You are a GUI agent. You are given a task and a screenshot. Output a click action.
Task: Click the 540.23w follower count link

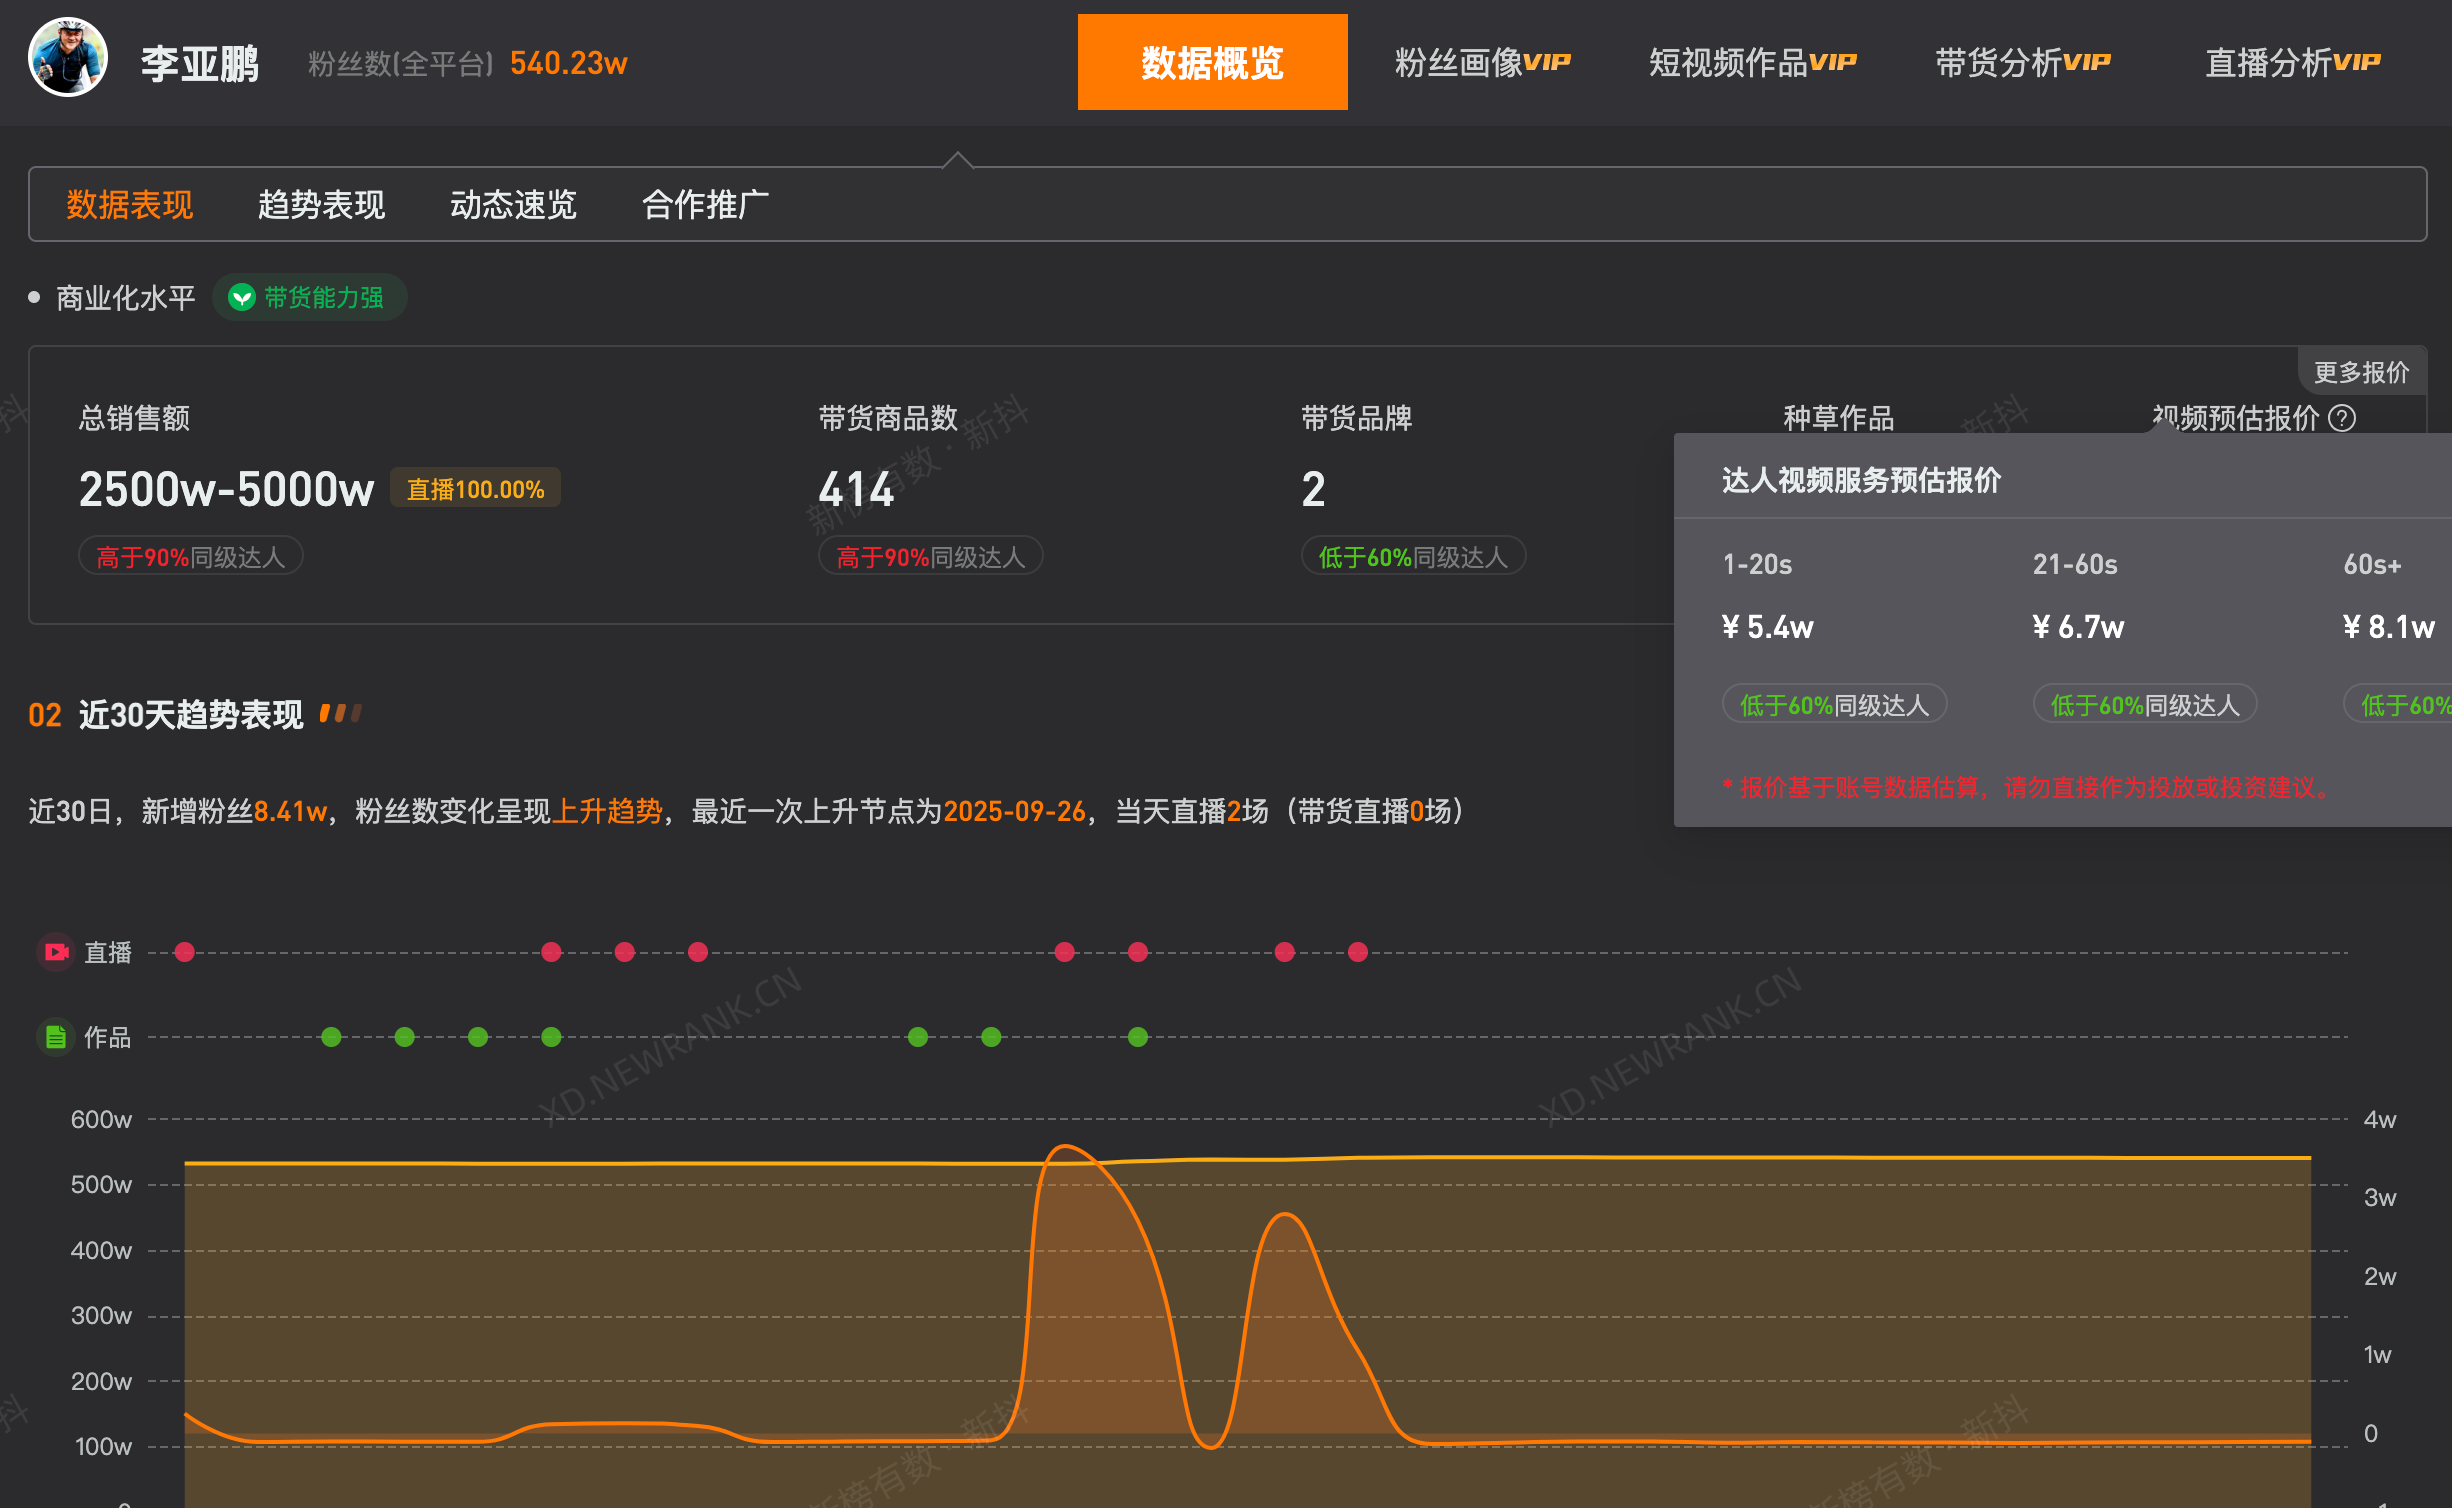click(x=568, y=63)
